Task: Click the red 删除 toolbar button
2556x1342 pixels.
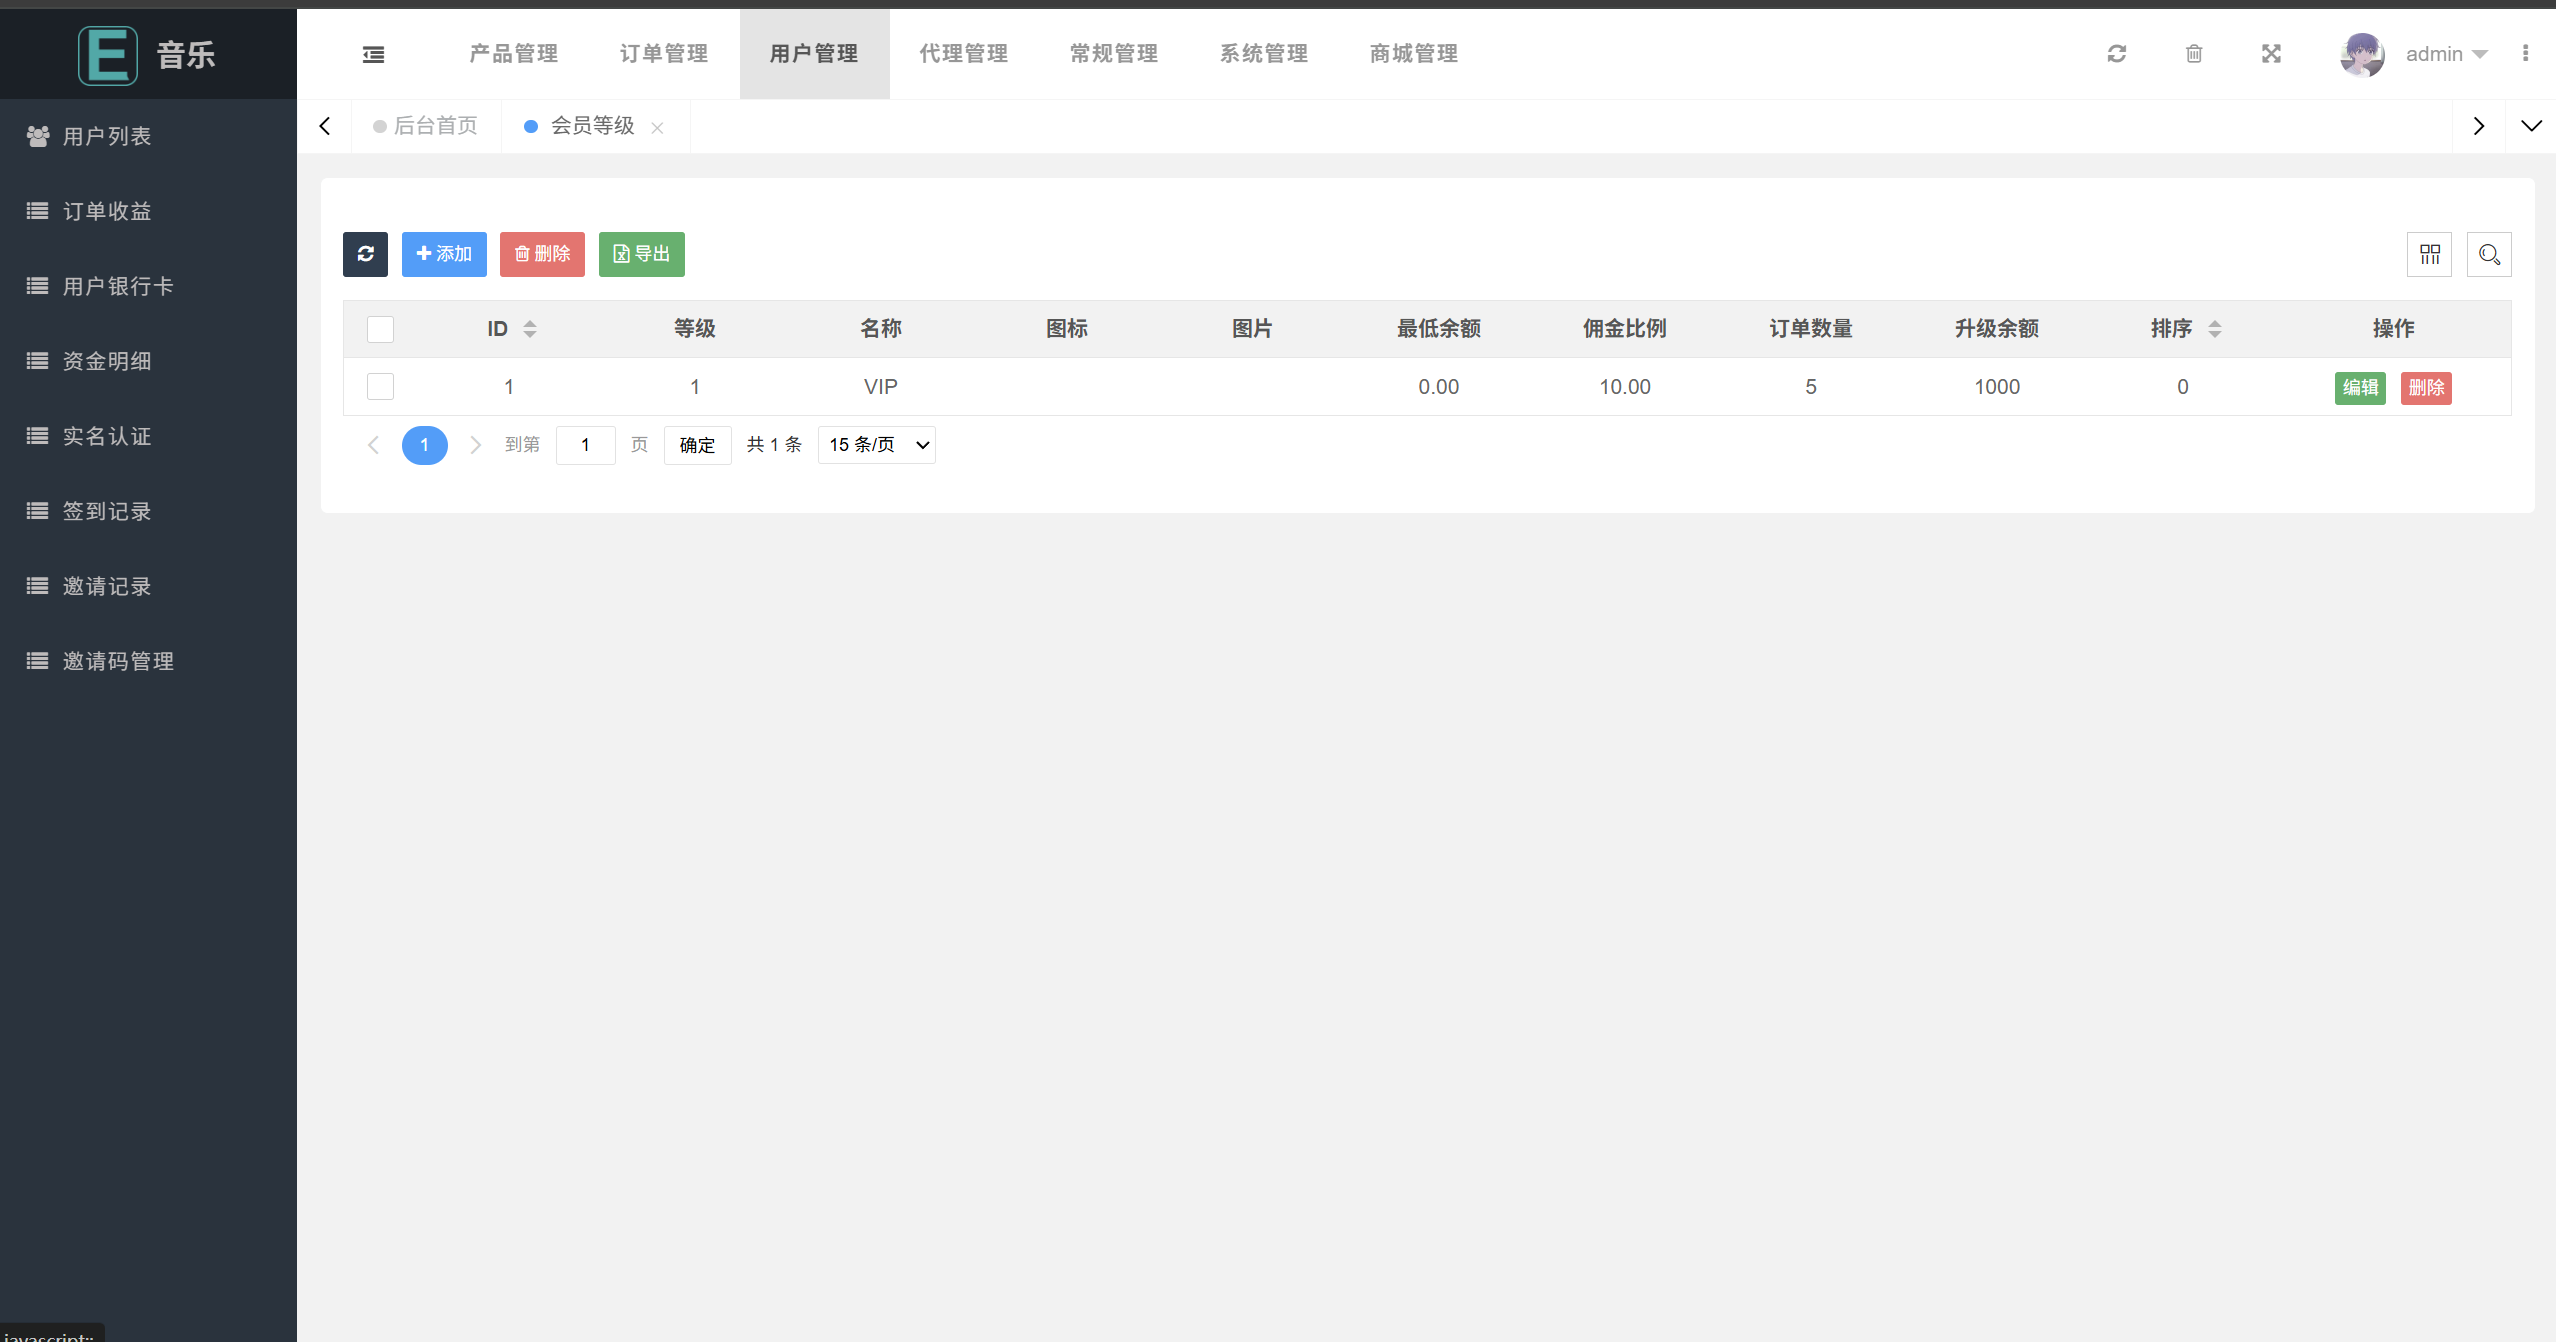Action: click(542, 254)
